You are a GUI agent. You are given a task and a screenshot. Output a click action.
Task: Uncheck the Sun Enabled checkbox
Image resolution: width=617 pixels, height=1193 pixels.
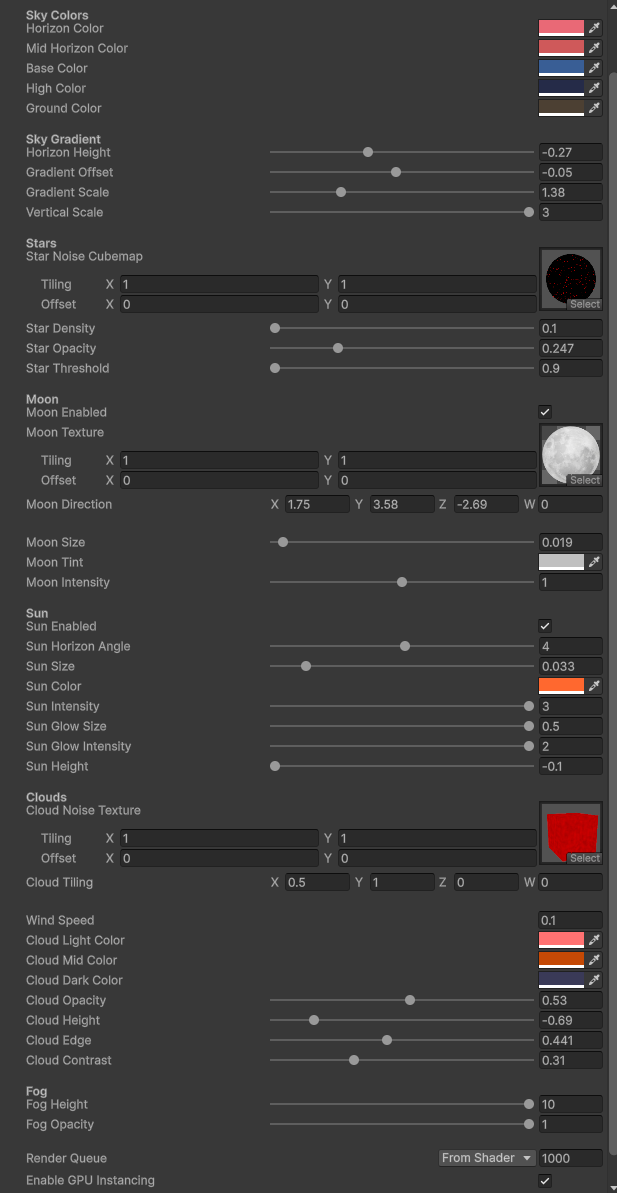tap(545, 626)
